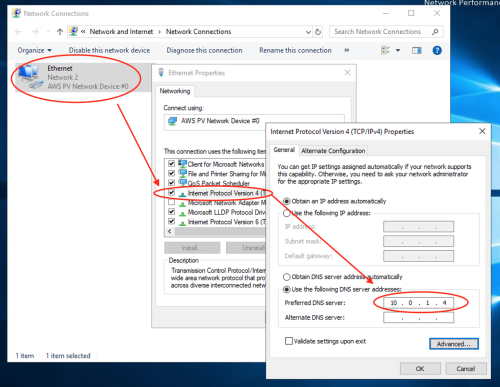Open the view options dropdown arrow
The height and width of the screenshot is (387, 500).
[x=398, y=50]
